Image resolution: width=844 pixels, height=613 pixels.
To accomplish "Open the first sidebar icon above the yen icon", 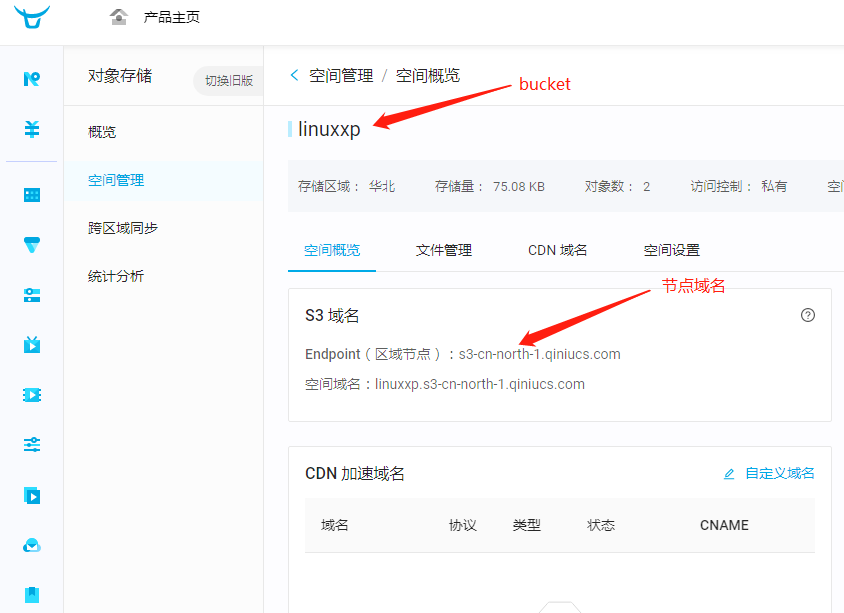I will [x=32, y=79].
